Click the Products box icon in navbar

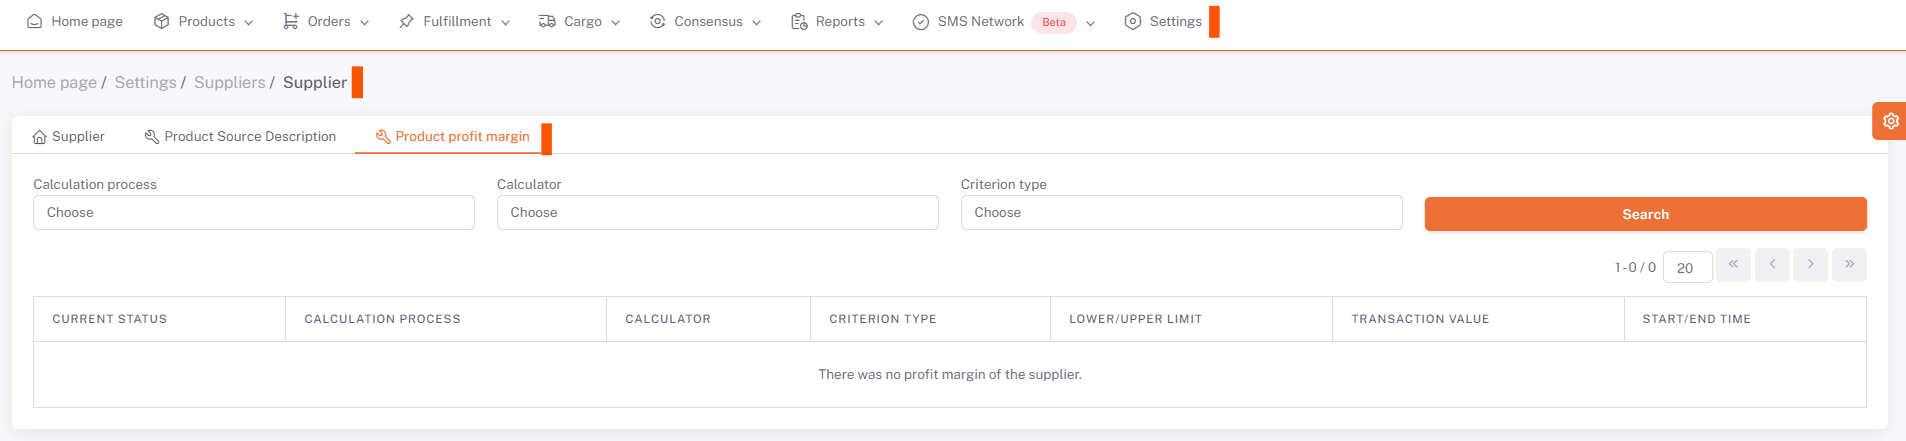point(161,21)
